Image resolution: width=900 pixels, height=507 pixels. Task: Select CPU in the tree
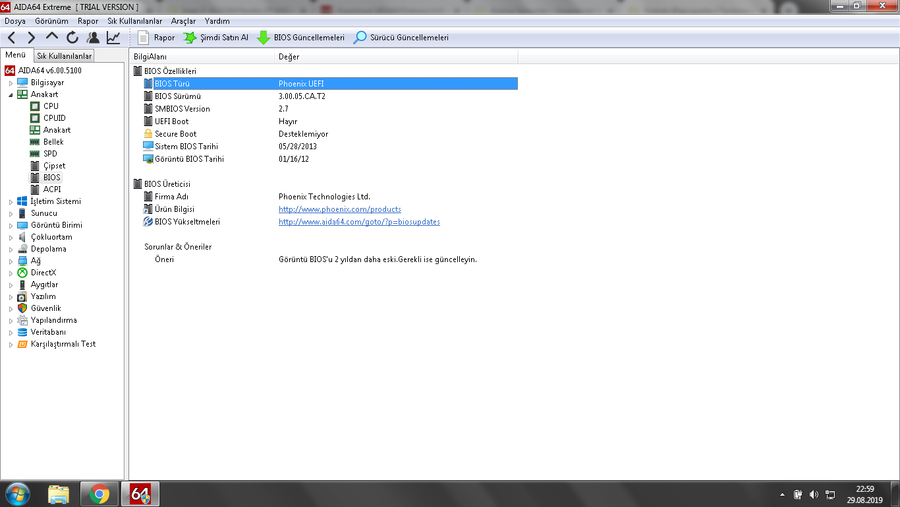pyautogui.click(x=51, y=106)
